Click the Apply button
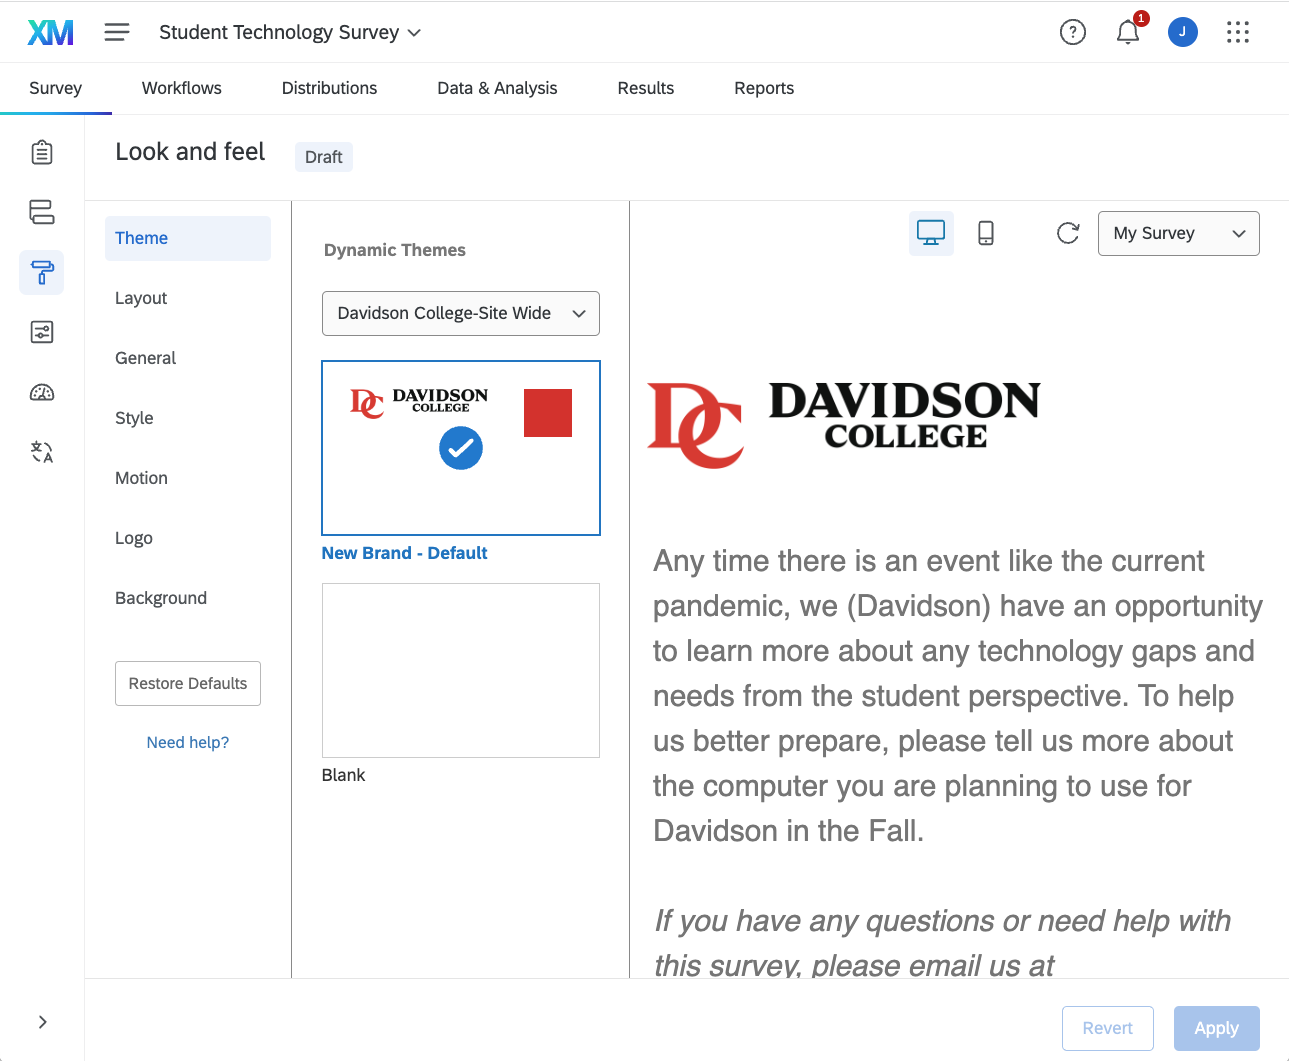The height and width of the screenshot is (1061, 1289). pos(1217,1028)
